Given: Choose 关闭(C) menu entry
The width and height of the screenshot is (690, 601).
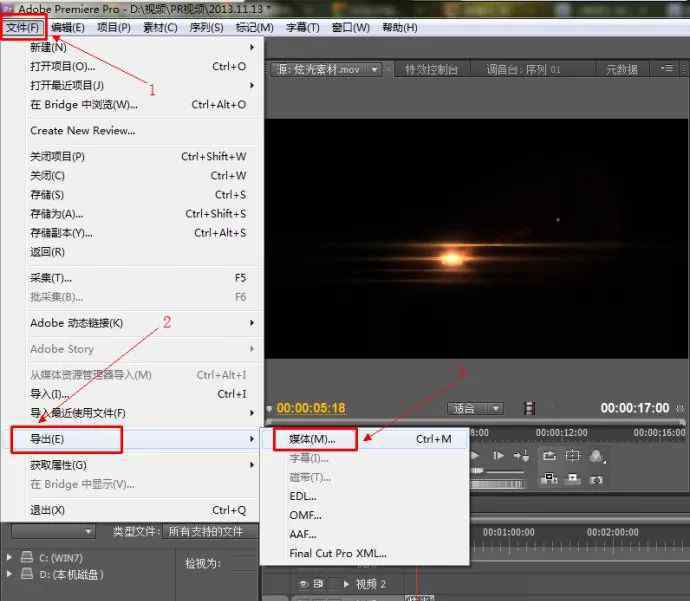Looking at the screenshot, I should pos(142,176).
